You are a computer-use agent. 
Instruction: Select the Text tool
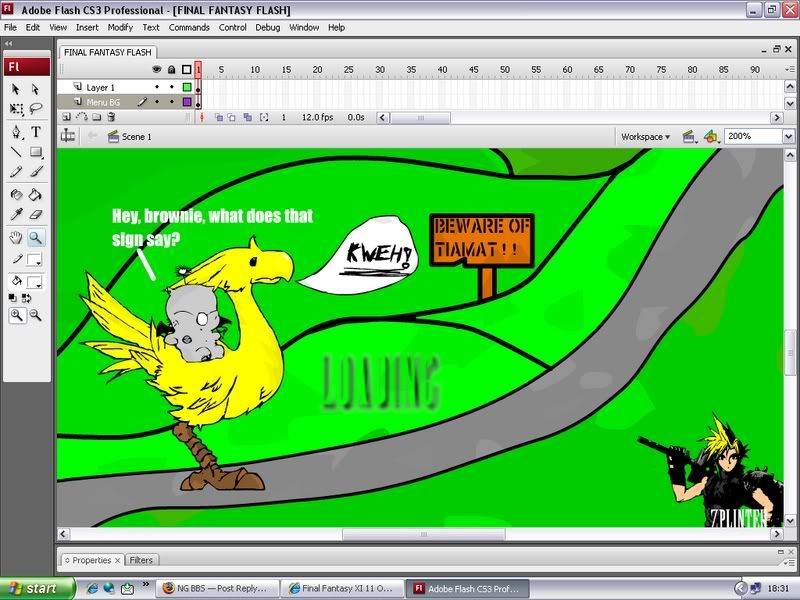coord(36,132)
